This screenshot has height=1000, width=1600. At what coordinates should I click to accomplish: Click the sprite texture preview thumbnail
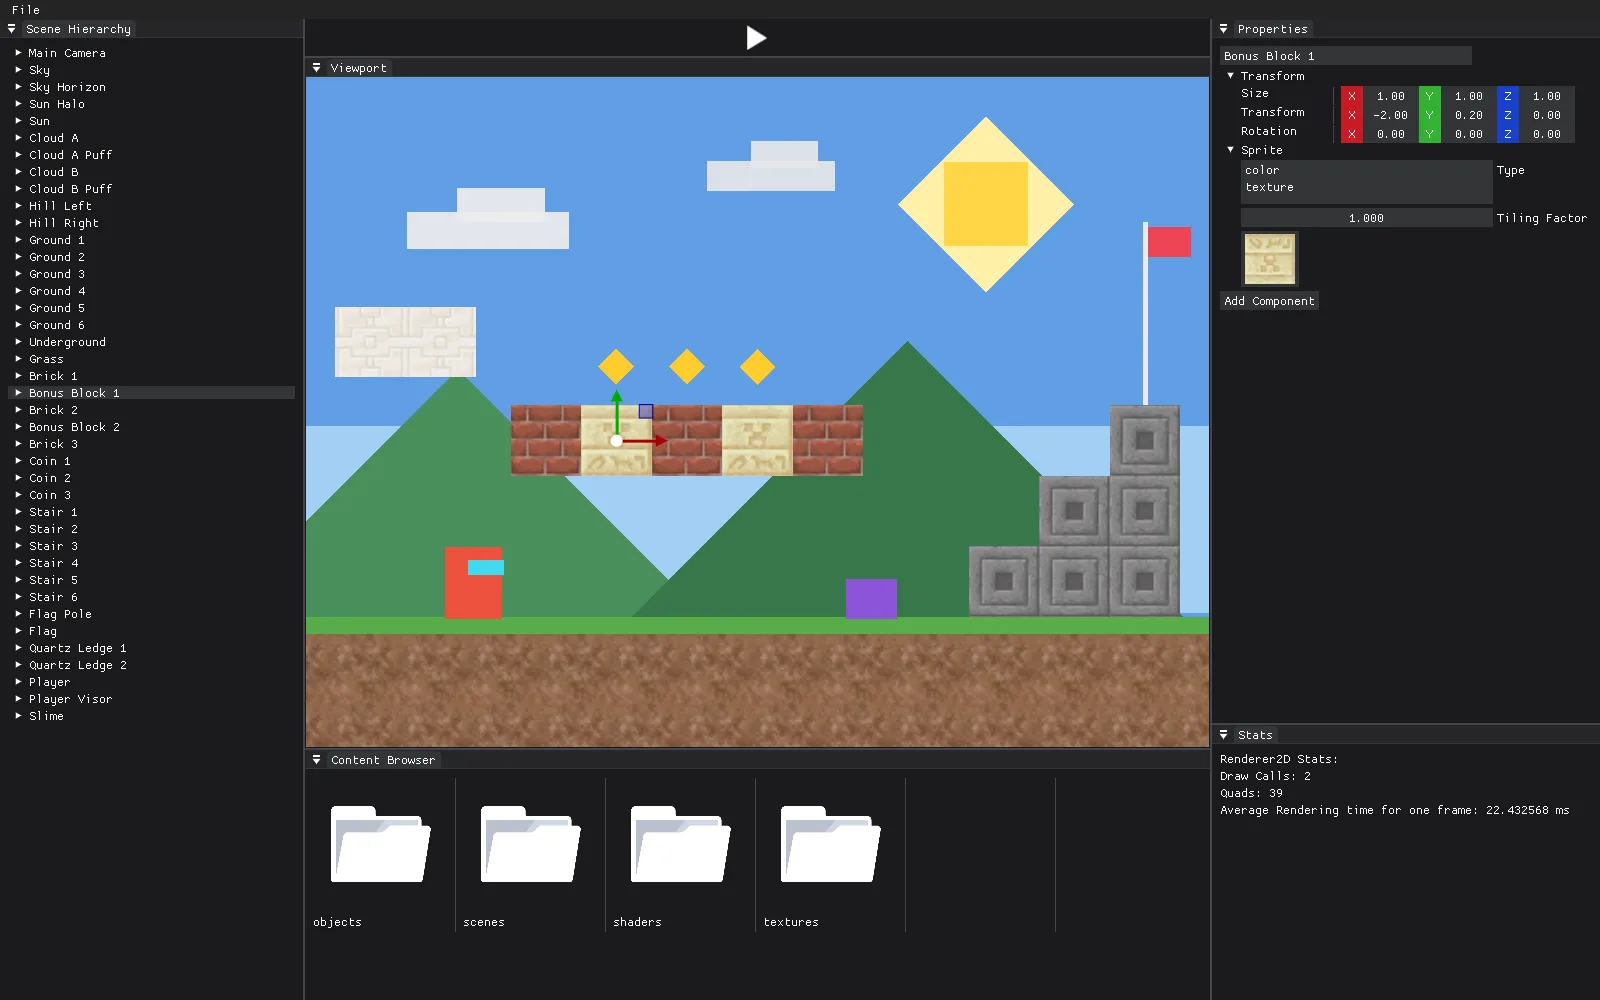(1270, 259)
